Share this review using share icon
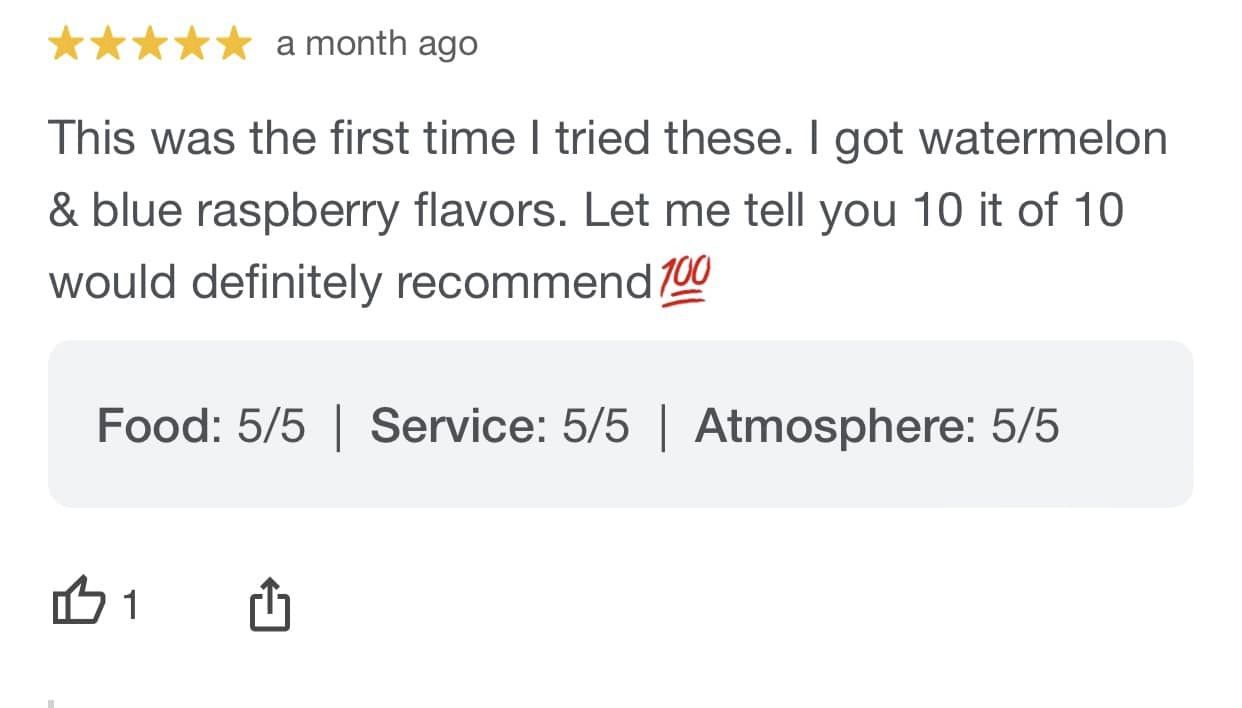Screen dimensions: 1242x708 click(268, 605)
